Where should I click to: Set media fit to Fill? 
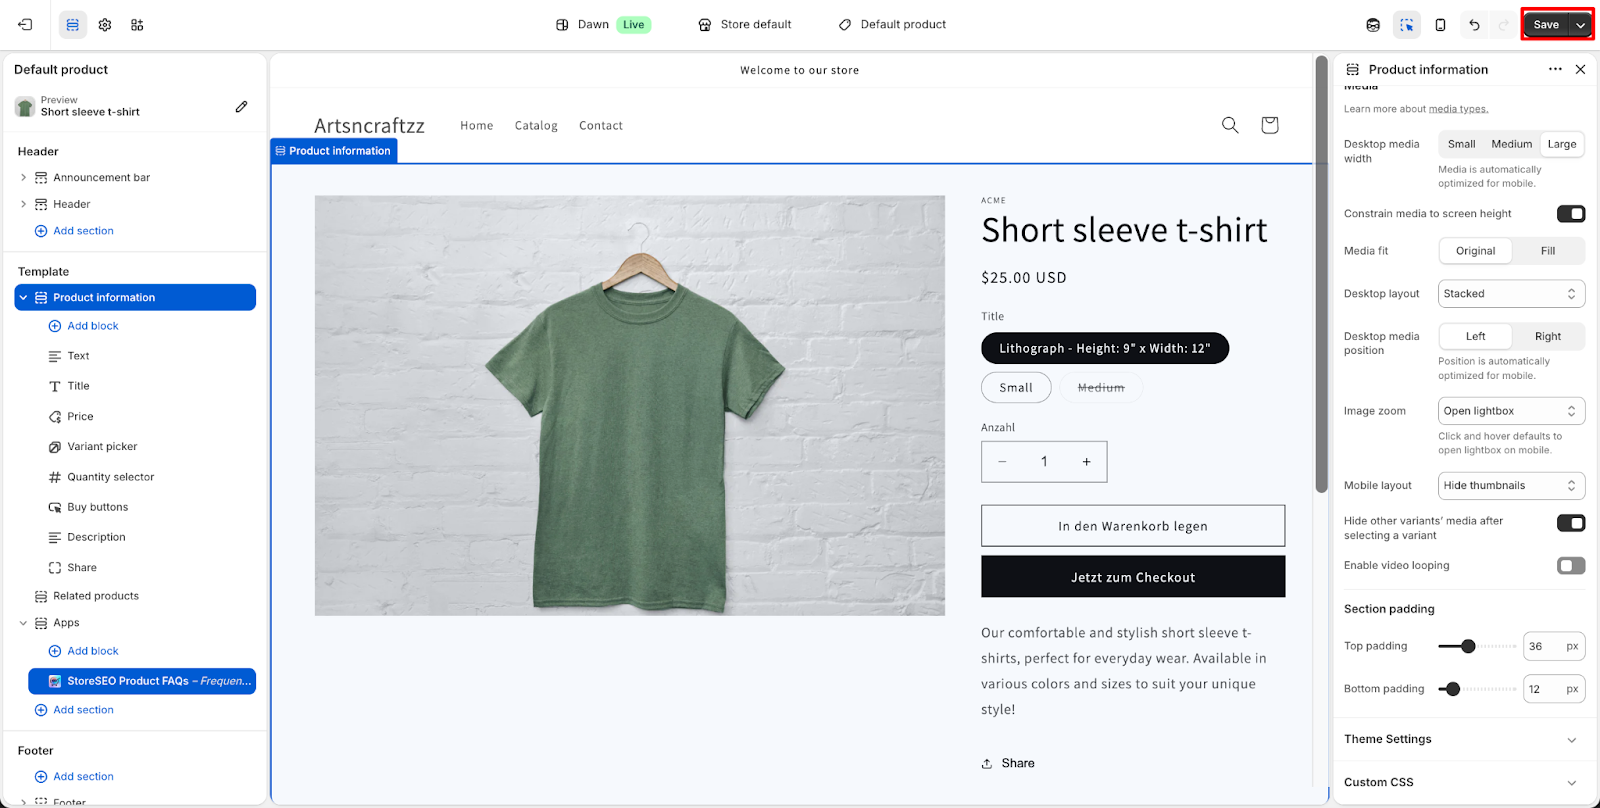[1548, 251]
